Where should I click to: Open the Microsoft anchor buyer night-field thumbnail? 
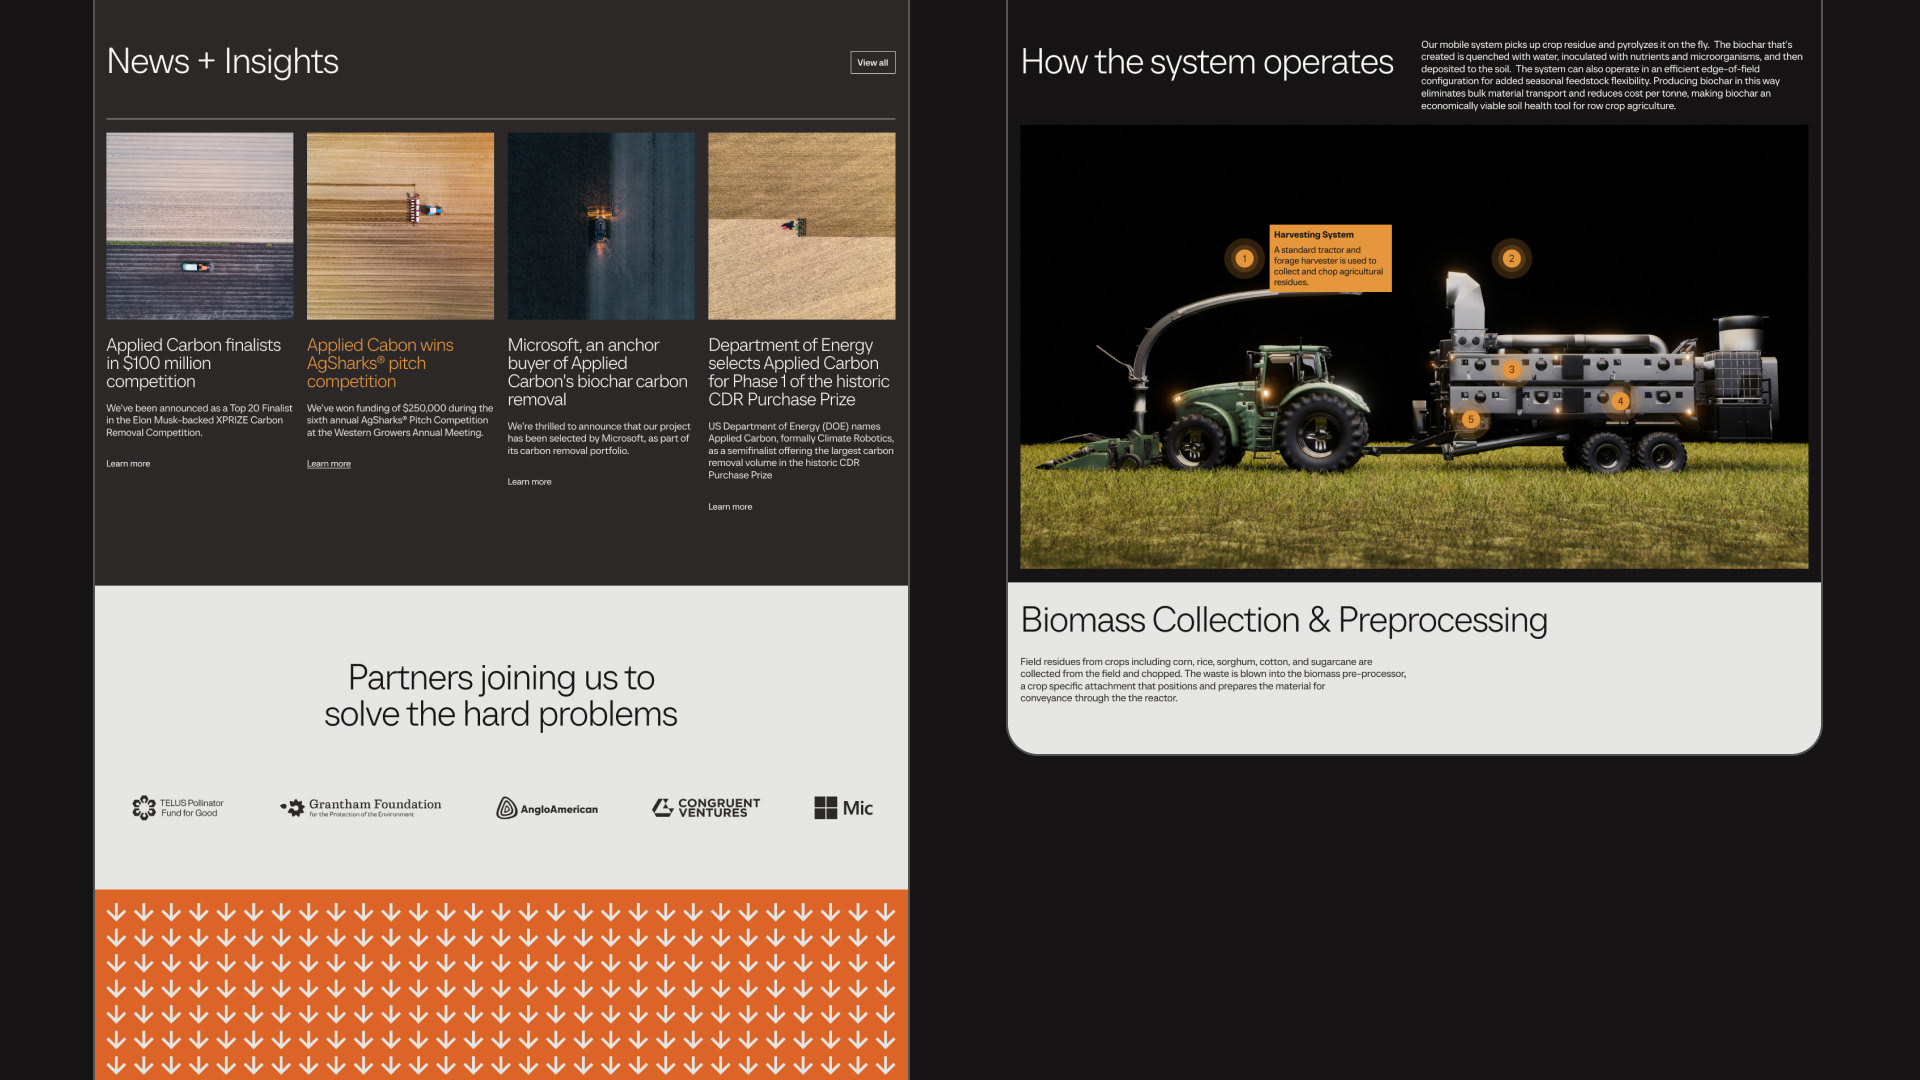coord(601,226)
